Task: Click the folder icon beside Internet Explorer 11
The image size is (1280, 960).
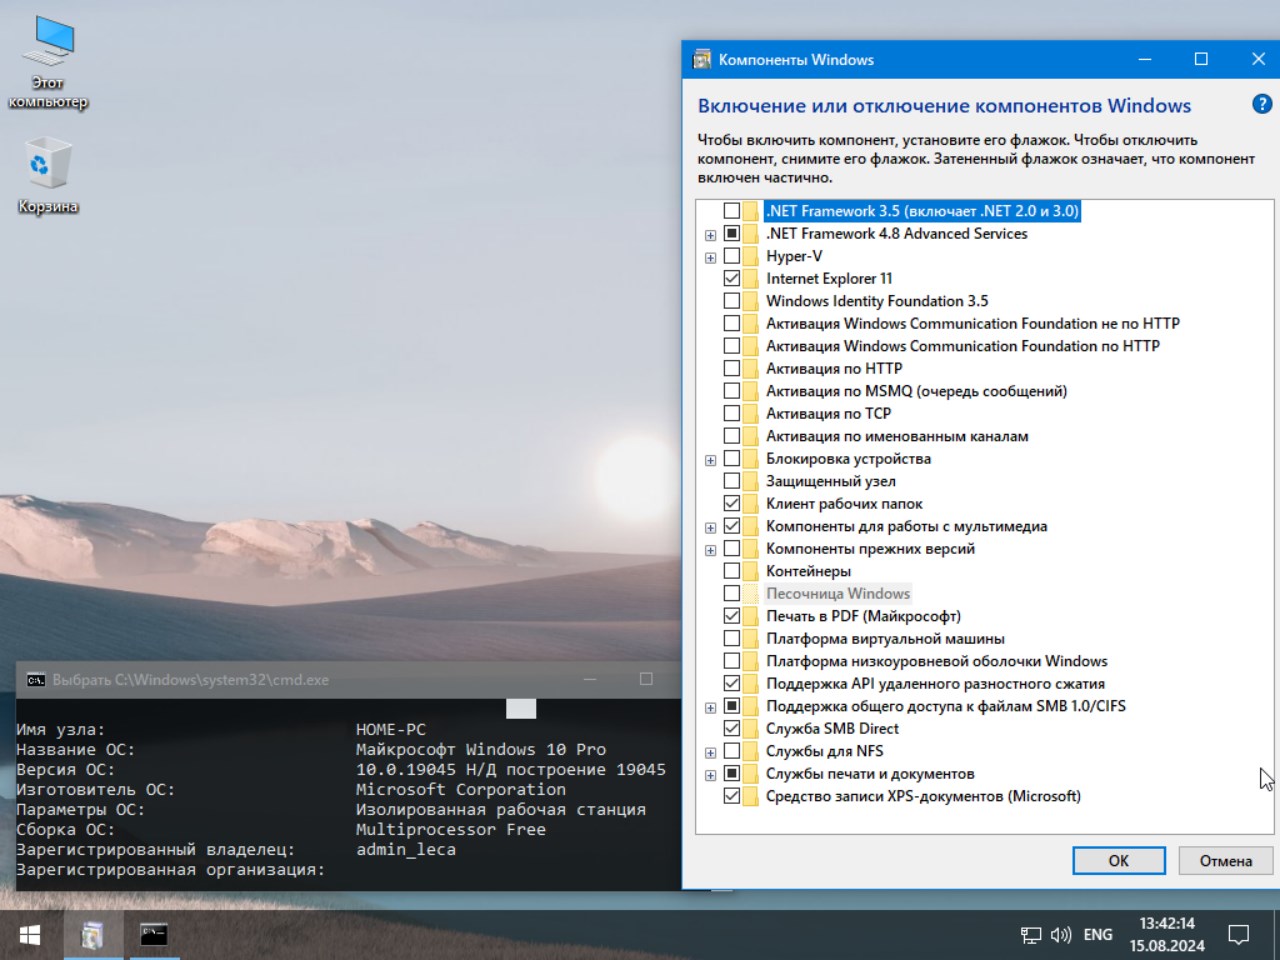Action: [x=751, y=279]
